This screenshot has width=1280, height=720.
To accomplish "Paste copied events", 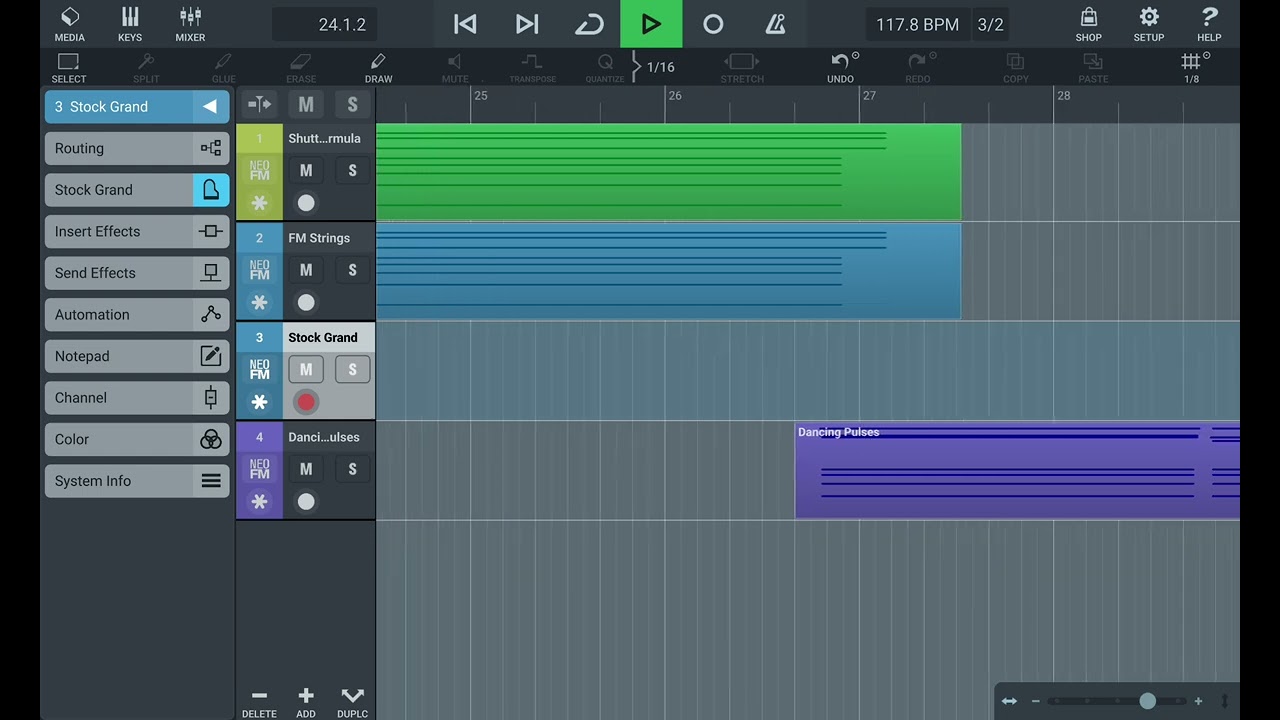I will coord(1093,68).
